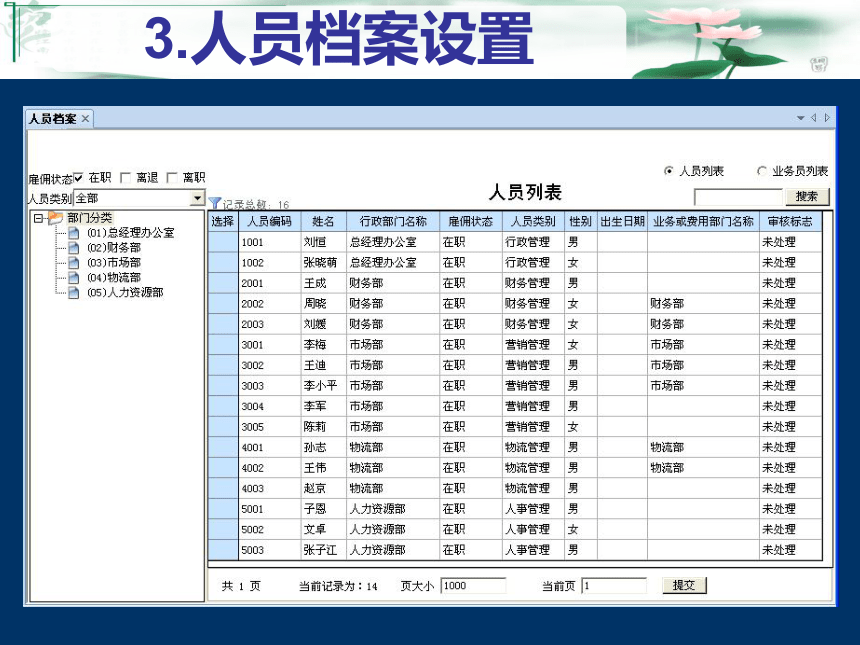Click the document icon for (05)人力资源部
This screenshot has height=645, width=860.
(74, 292)
